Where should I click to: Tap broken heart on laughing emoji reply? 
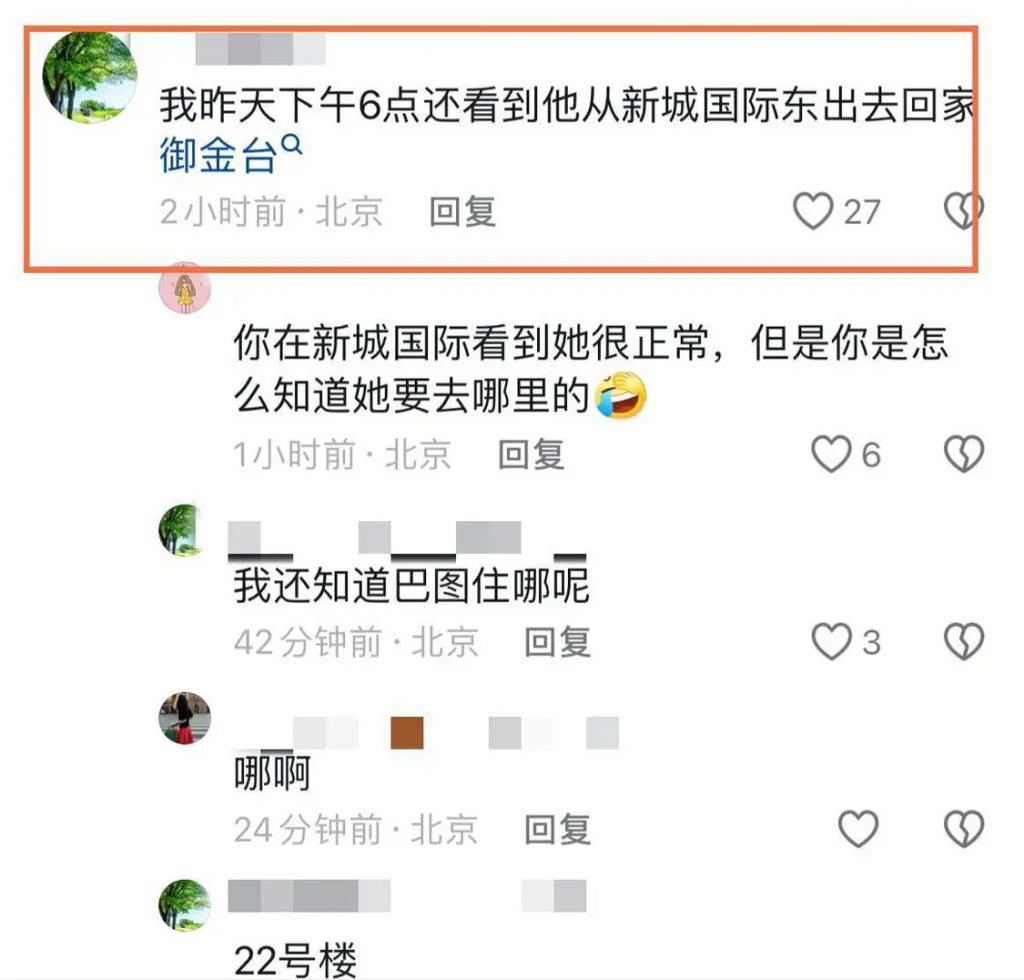[964, 454]
